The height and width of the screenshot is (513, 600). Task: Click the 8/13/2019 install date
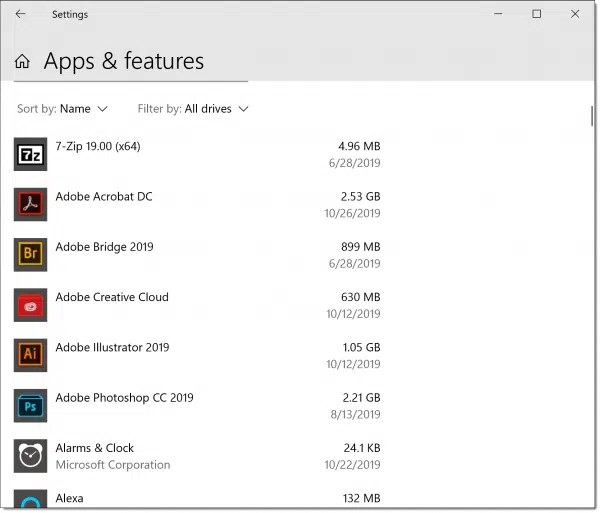355,415
